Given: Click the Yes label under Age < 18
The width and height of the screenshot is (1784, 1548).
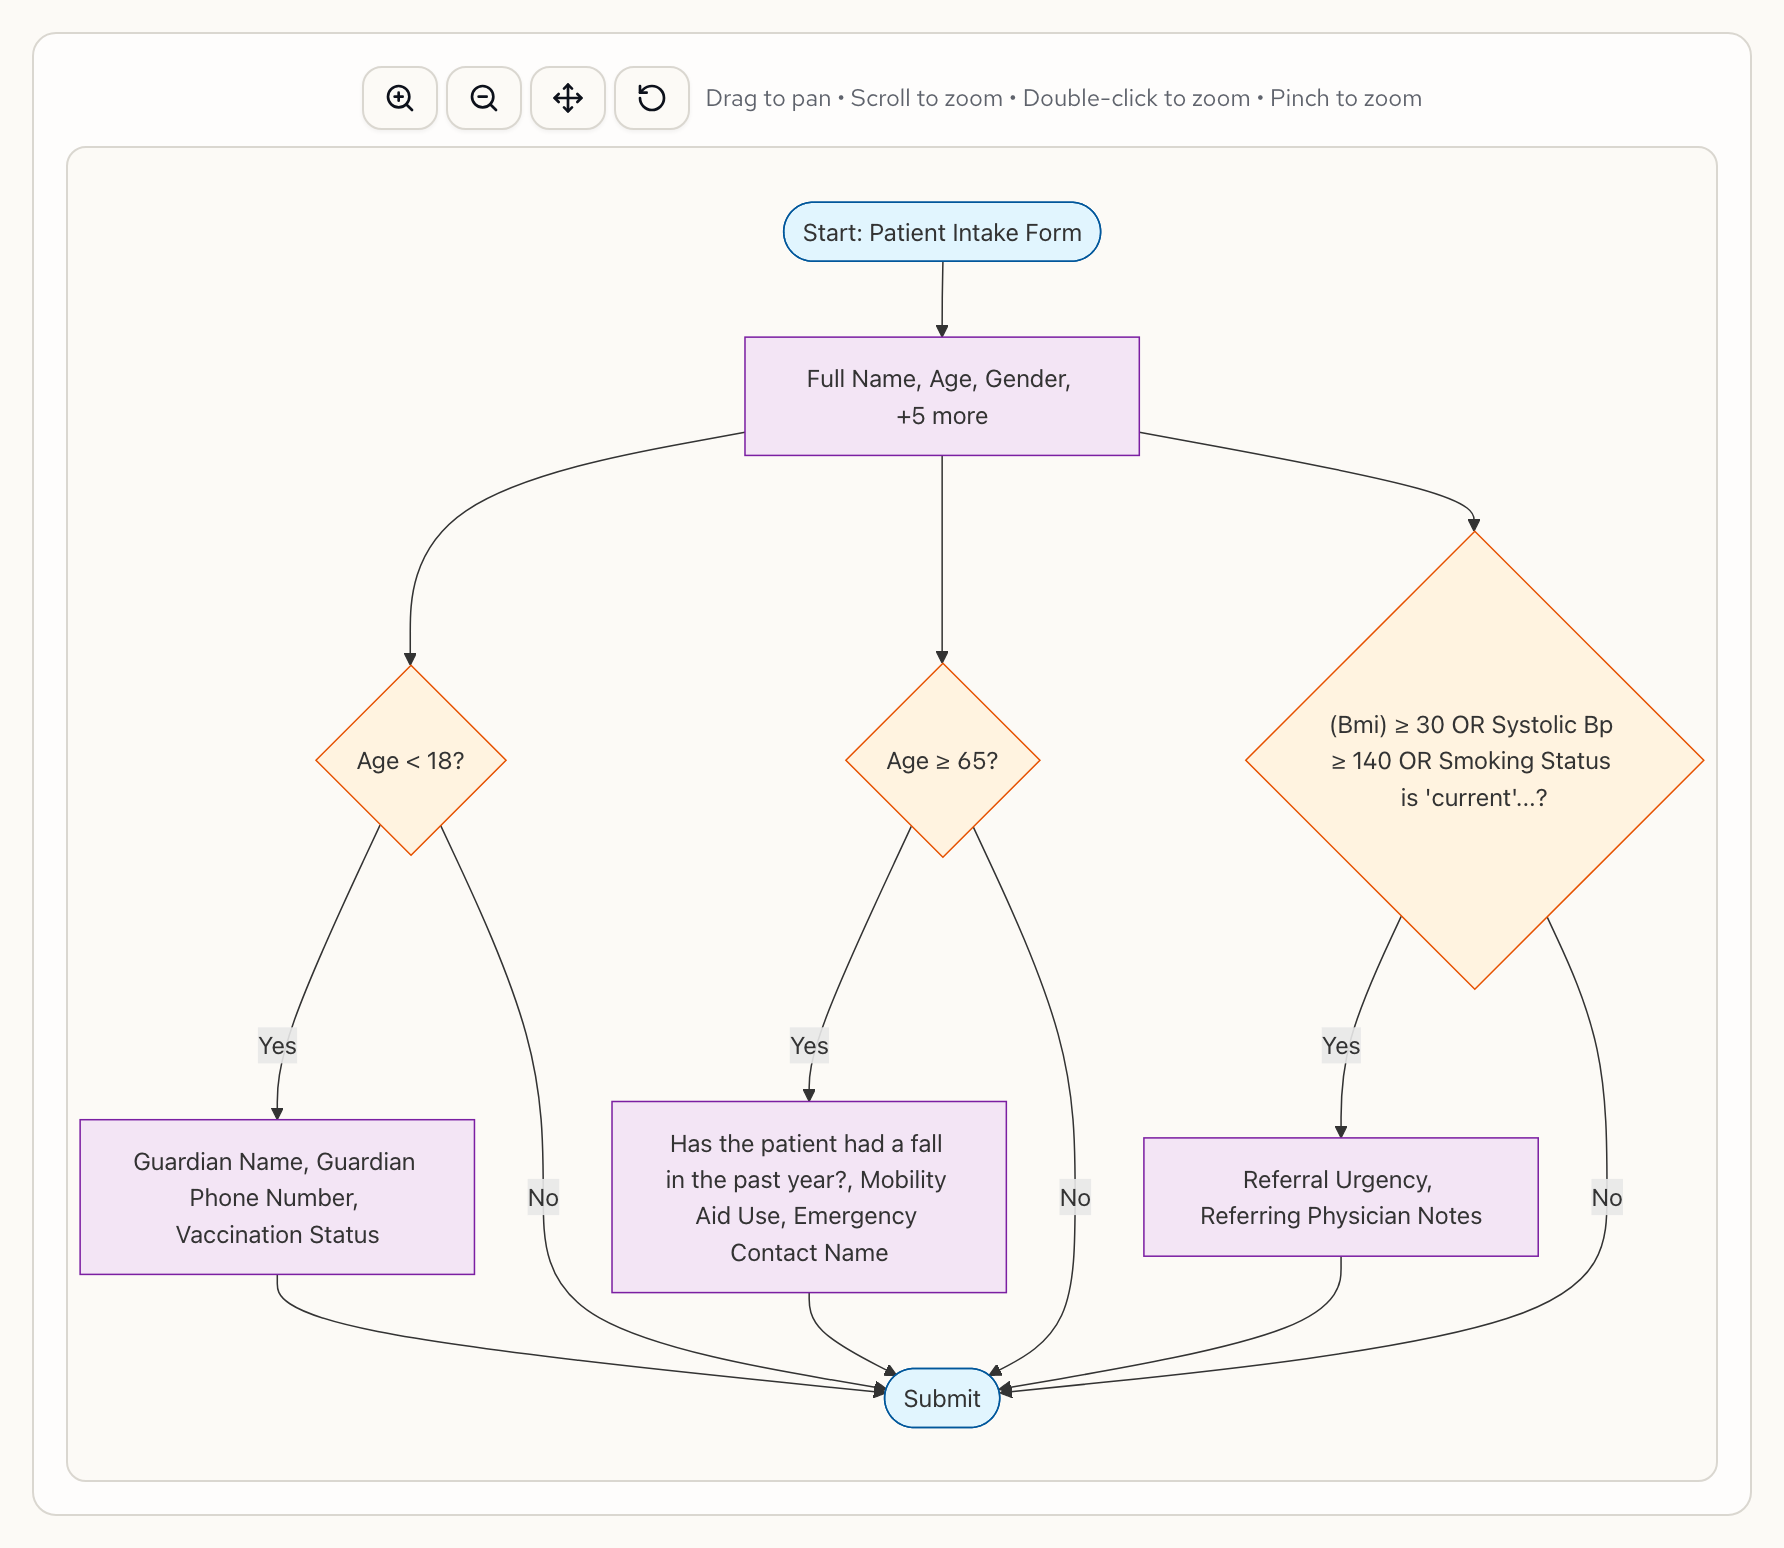Looking at the screenshot, I should tap(277, 1045).
